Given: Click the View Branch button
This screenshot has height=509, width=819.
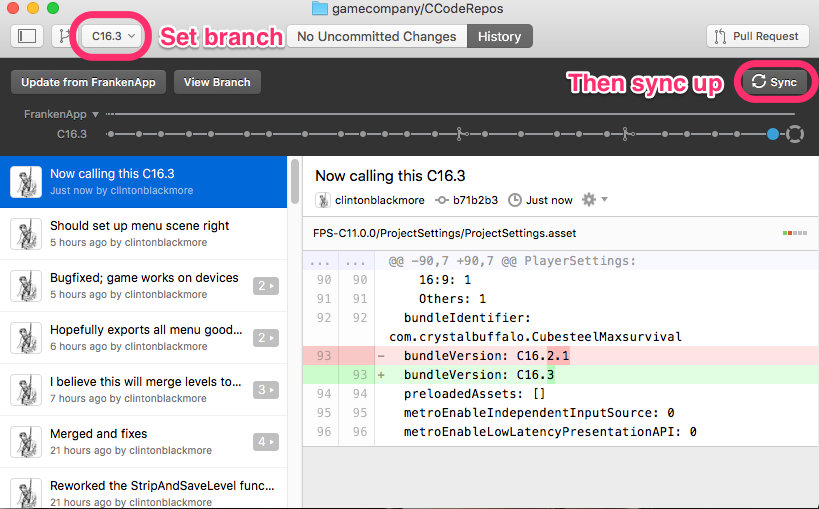Looking at the screenshot, I should [x=217, y=82].
